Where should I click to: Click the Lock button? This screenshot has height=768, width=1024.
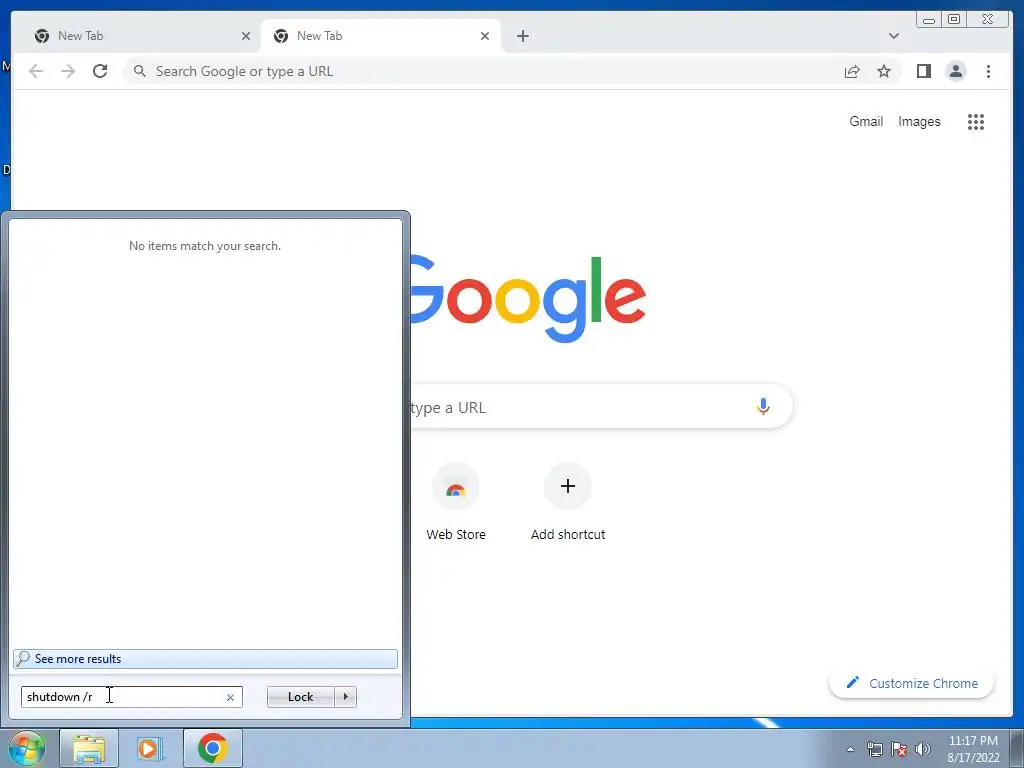coord(300,697)
